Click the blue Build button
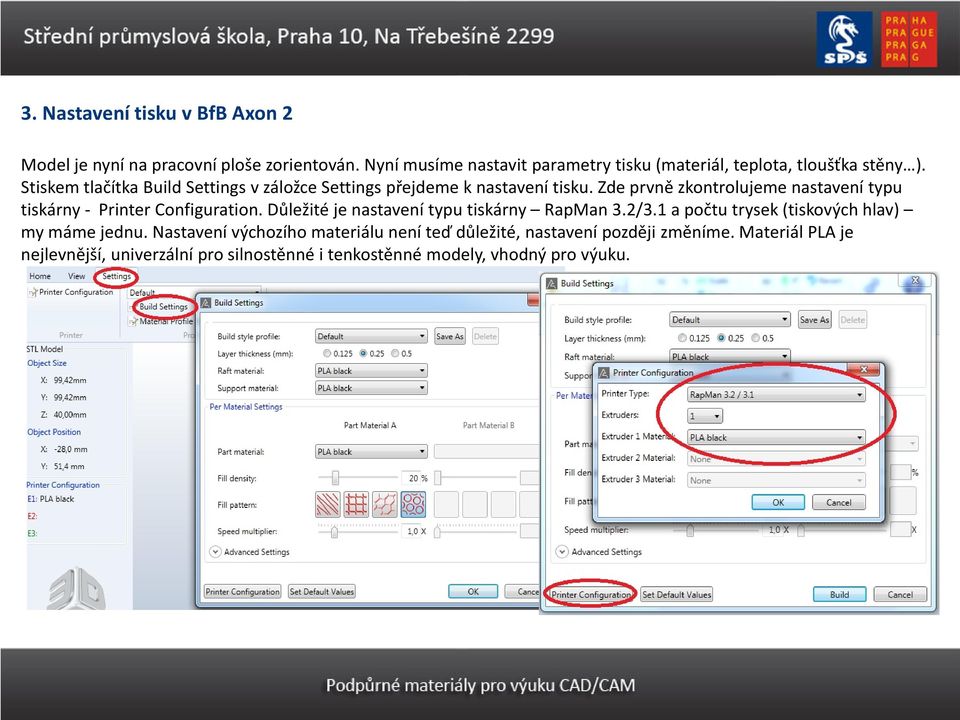960x720 pixels. click(x=839, y=594)
